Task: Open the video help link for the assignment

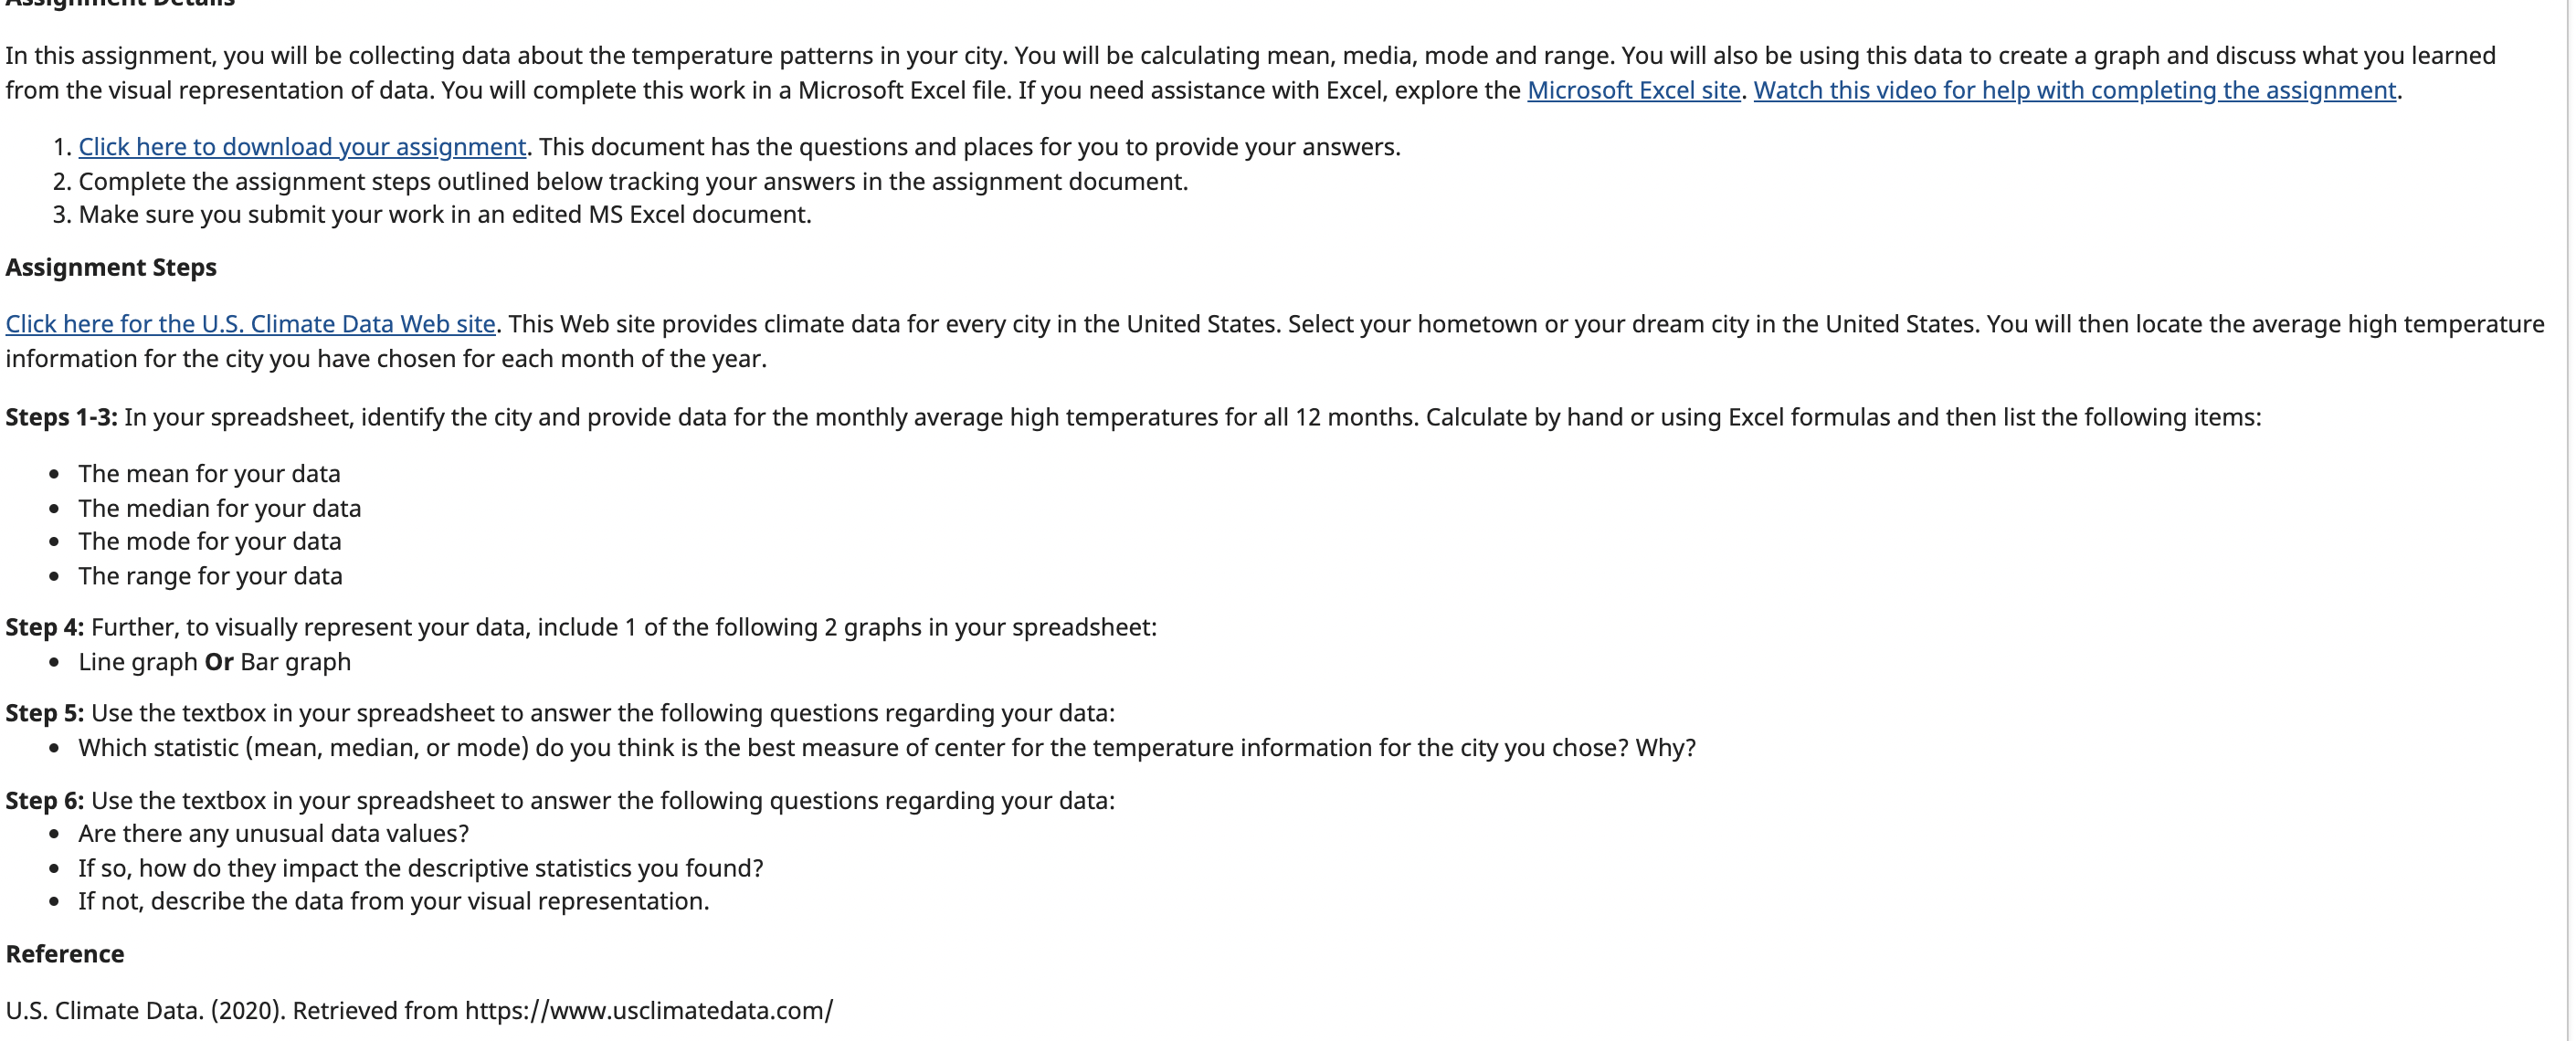Action: click(x=2074, y=90)
